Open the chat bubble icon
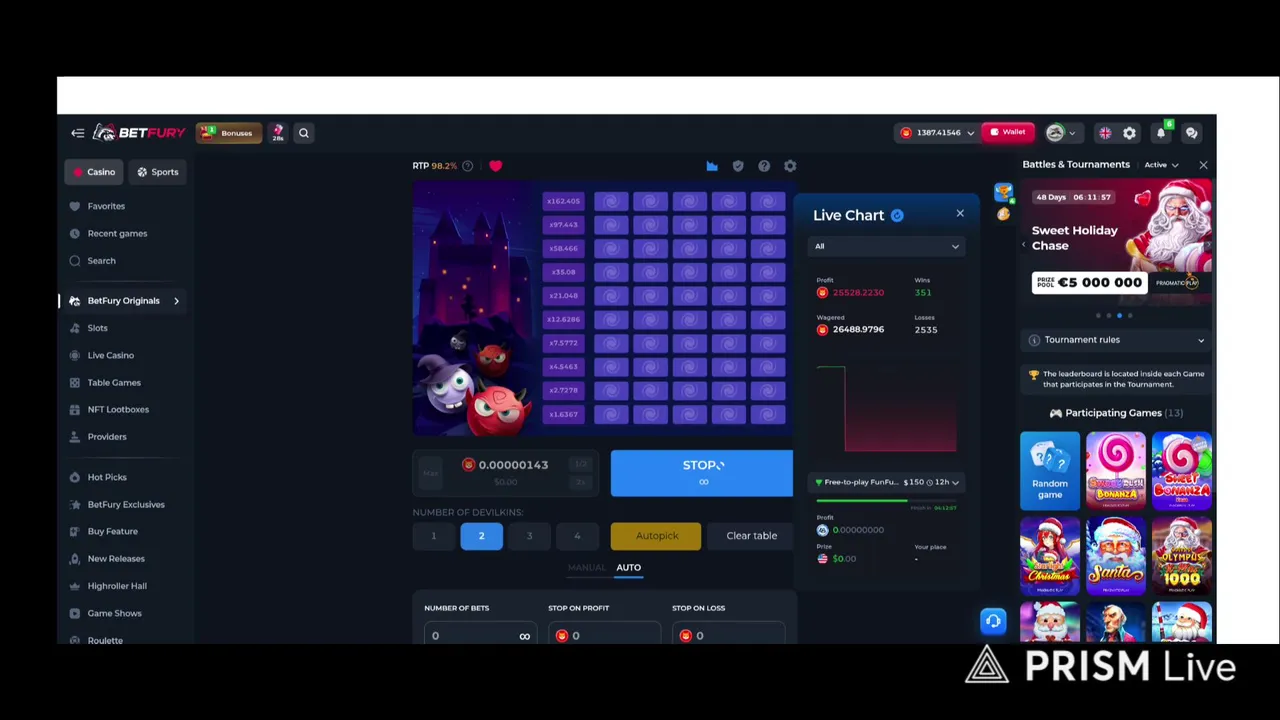The height and width of the screenshot is (720, 1280). point(1191,133)
